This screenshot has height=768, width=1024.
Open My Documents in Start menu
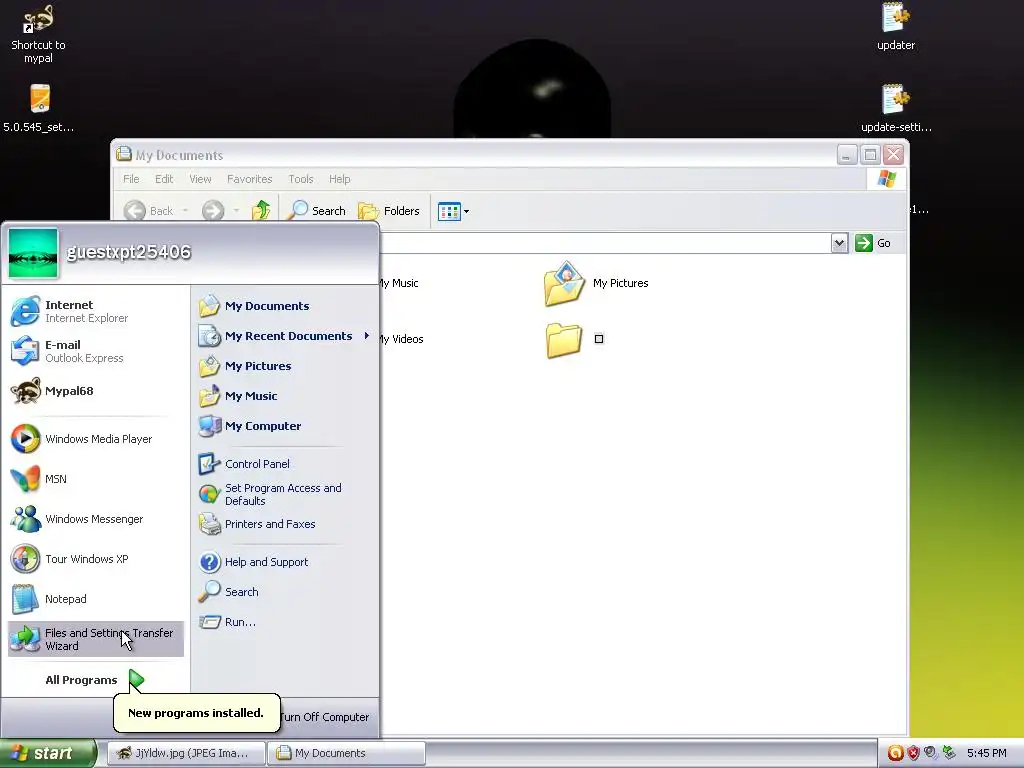click(284, 306)
